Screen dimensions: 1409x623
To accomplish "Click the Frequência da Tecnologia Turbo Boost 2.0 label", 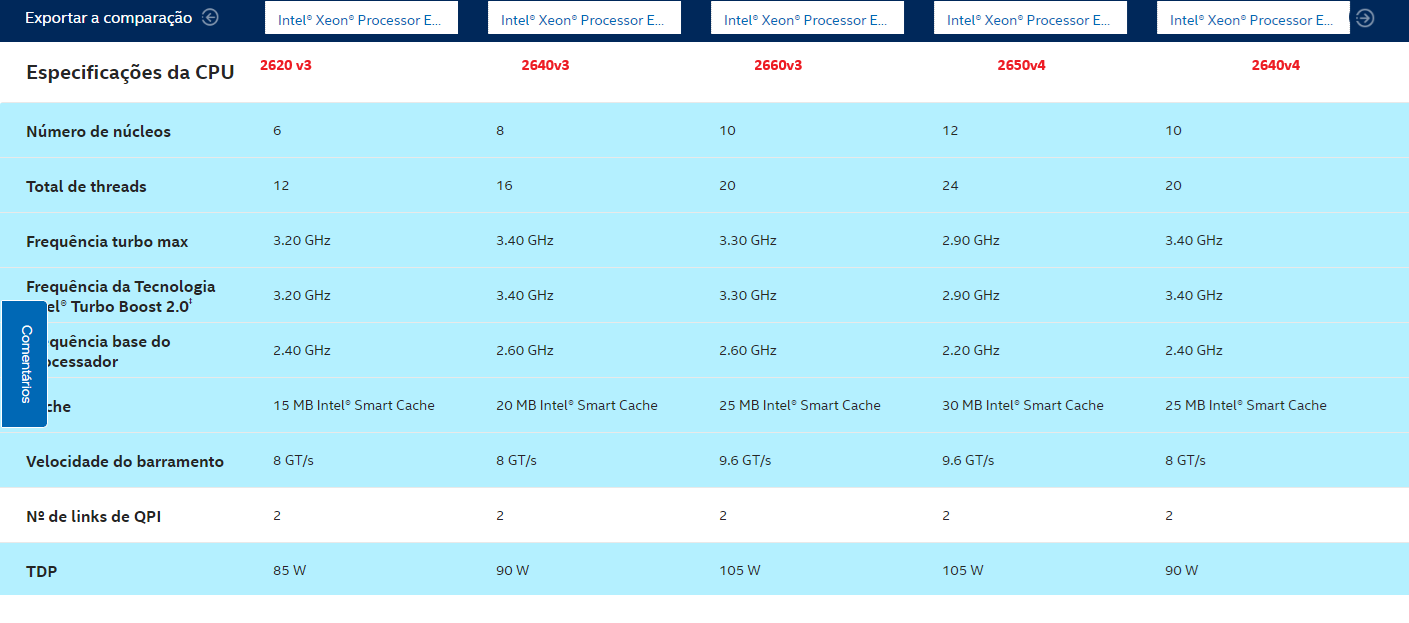I will pos(120,296).
